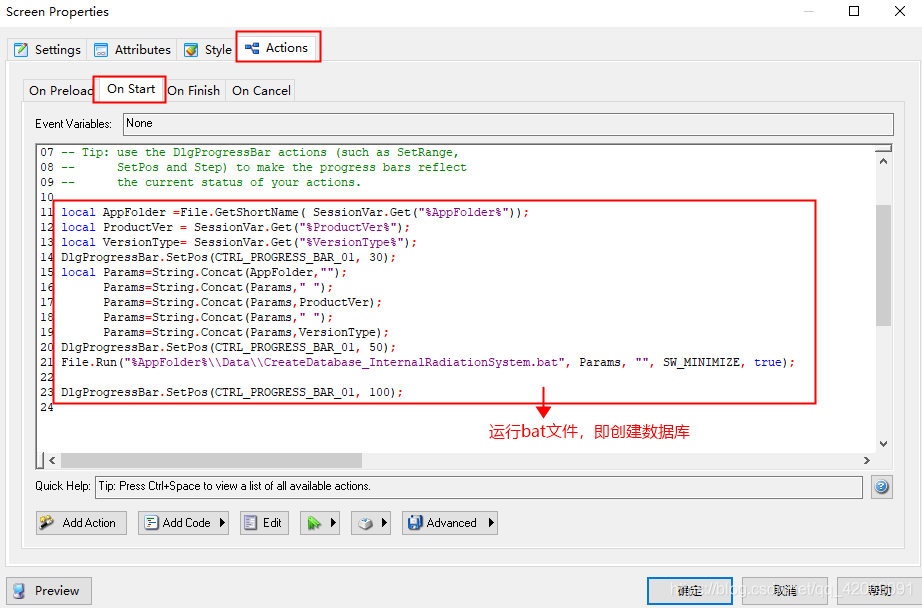Click the horizontal scrollbar left arrow
Screen dimensions: 922x608
[x=52, y=460]
